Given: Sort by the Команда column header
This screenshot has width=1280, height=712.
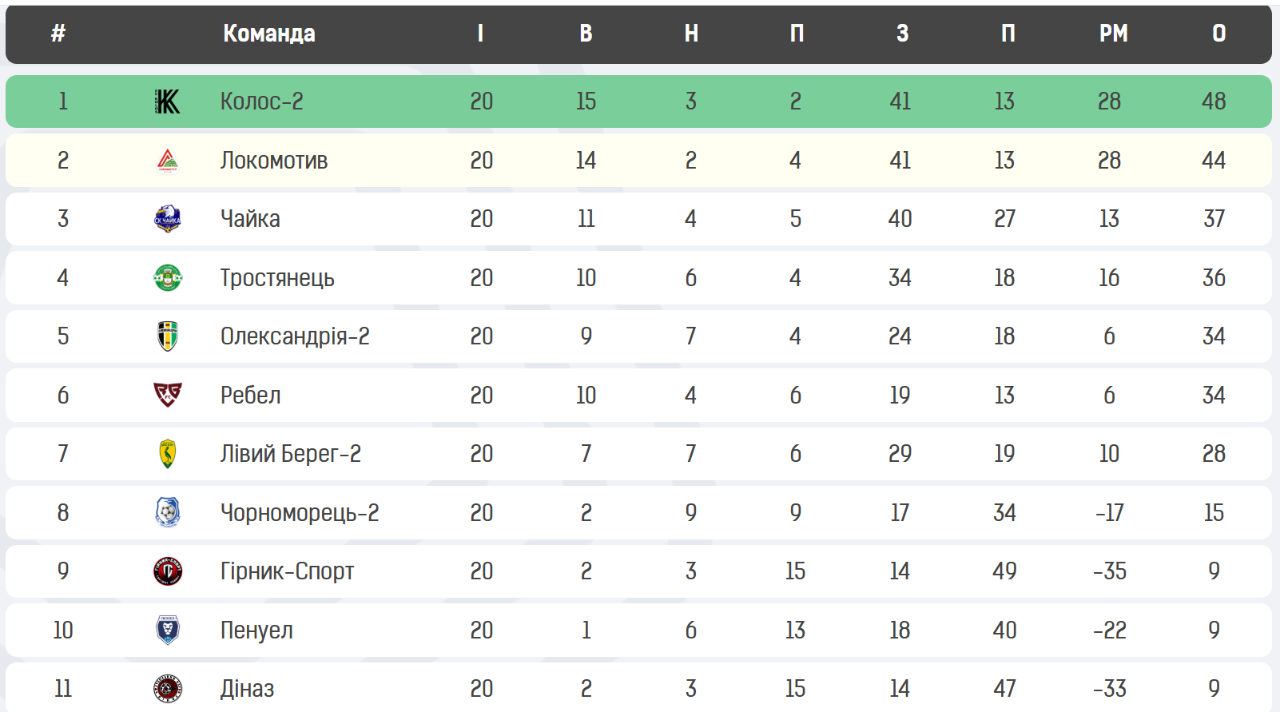Looking at the screenshot, I should click(x=269, y=34).
